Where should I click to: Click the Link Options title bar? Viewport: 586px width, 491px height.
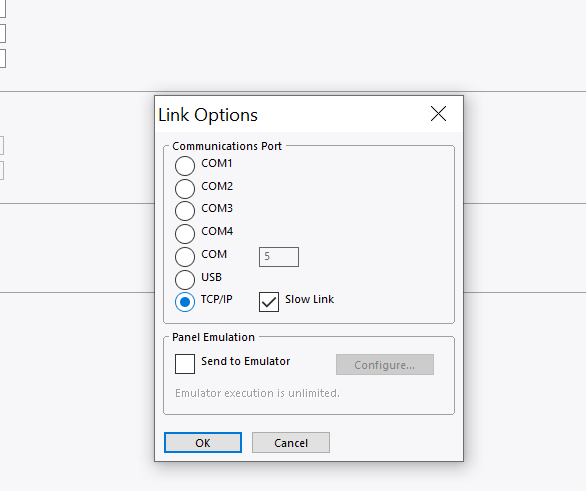[x=292, y=114]
